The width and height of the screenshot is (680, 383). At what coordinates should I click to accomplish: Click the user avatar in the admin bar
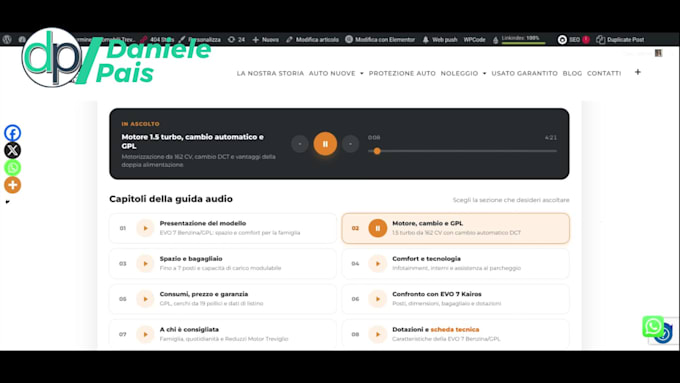pos(658,53)
